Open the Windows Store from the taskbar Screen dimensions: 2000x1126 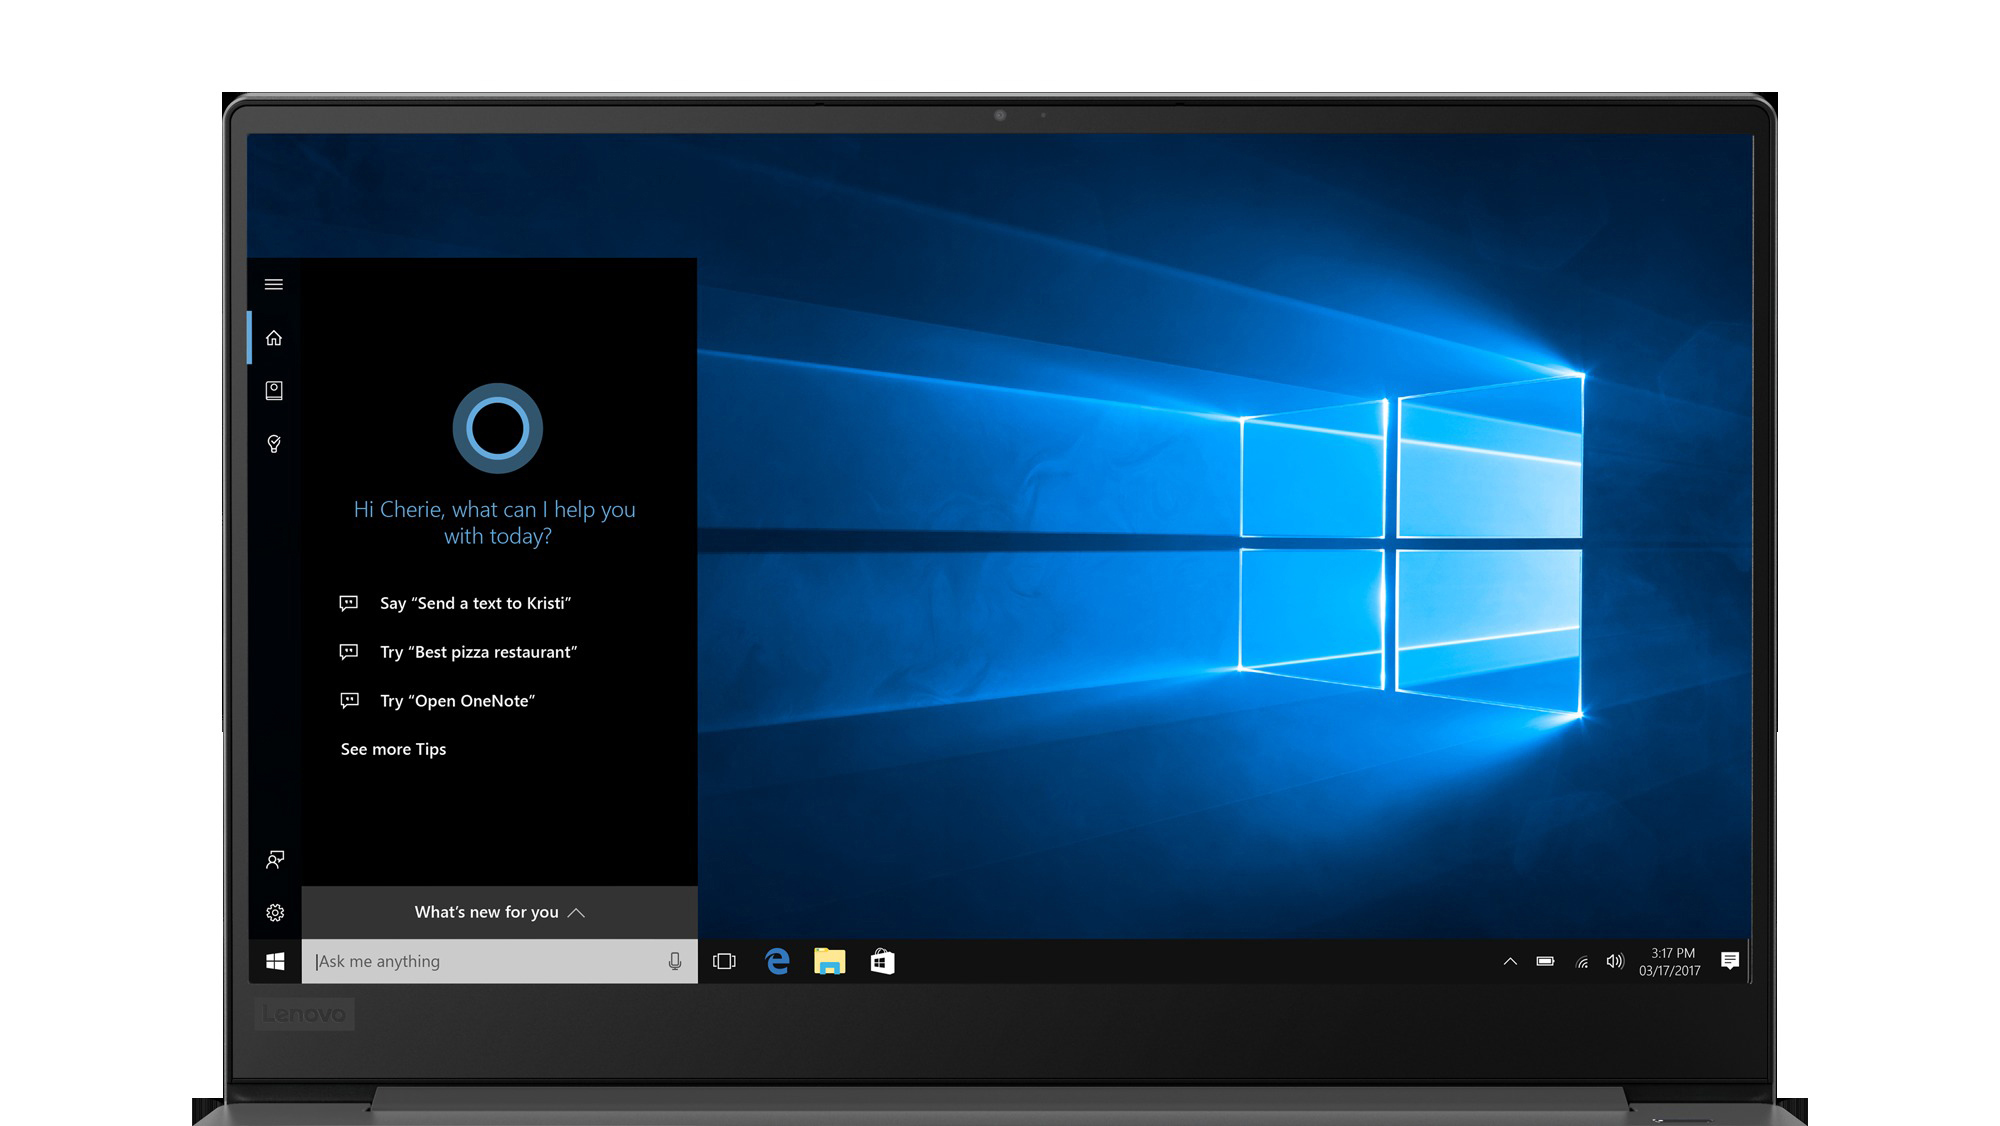(882, 961)
